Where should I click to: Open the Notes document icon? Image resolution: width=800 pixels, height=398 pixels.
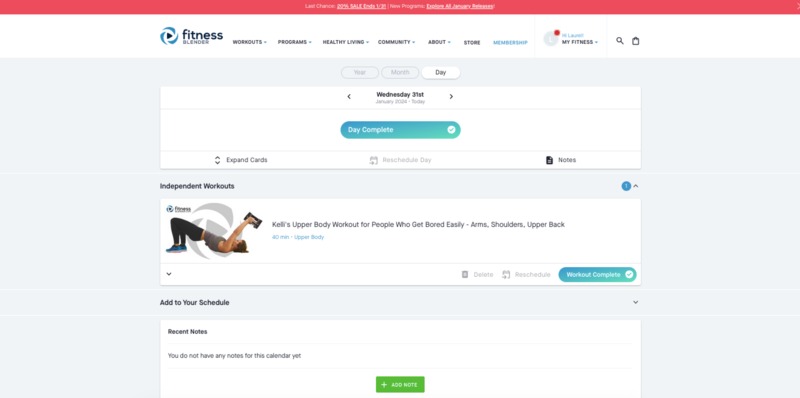(549, 160)
